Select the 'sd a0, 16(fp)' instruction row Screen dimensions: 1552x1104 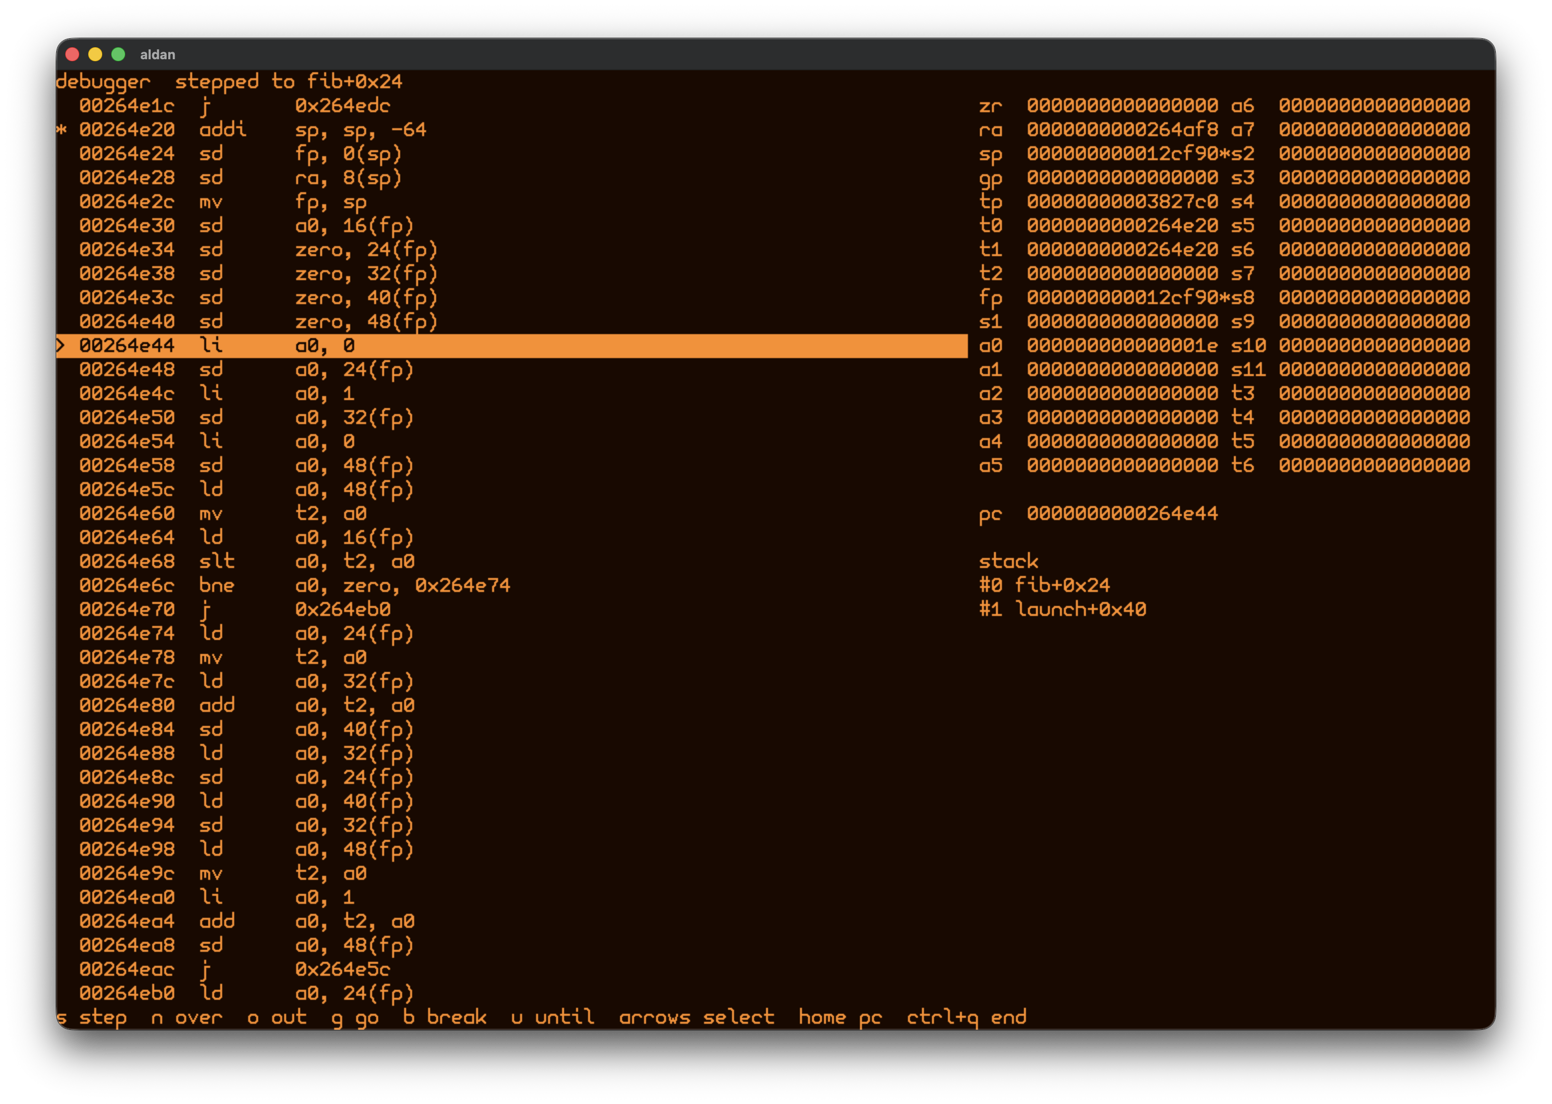click(512, 226)
